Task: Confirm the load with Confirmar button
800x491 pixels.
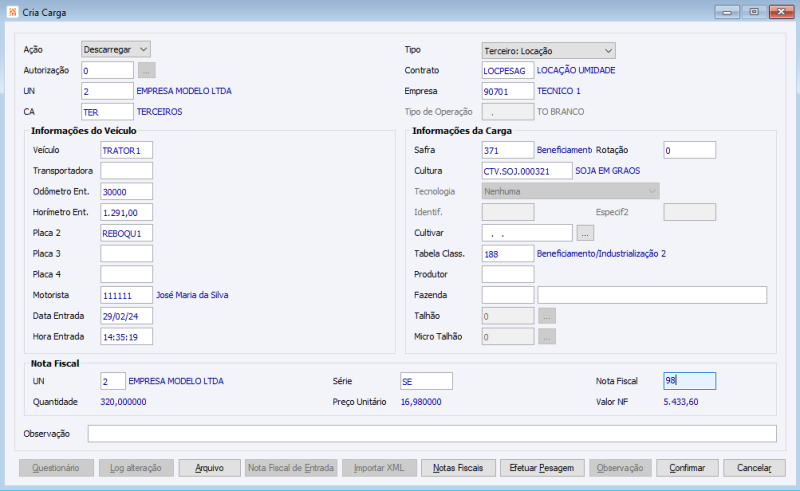Action: (x=687, y=468)
